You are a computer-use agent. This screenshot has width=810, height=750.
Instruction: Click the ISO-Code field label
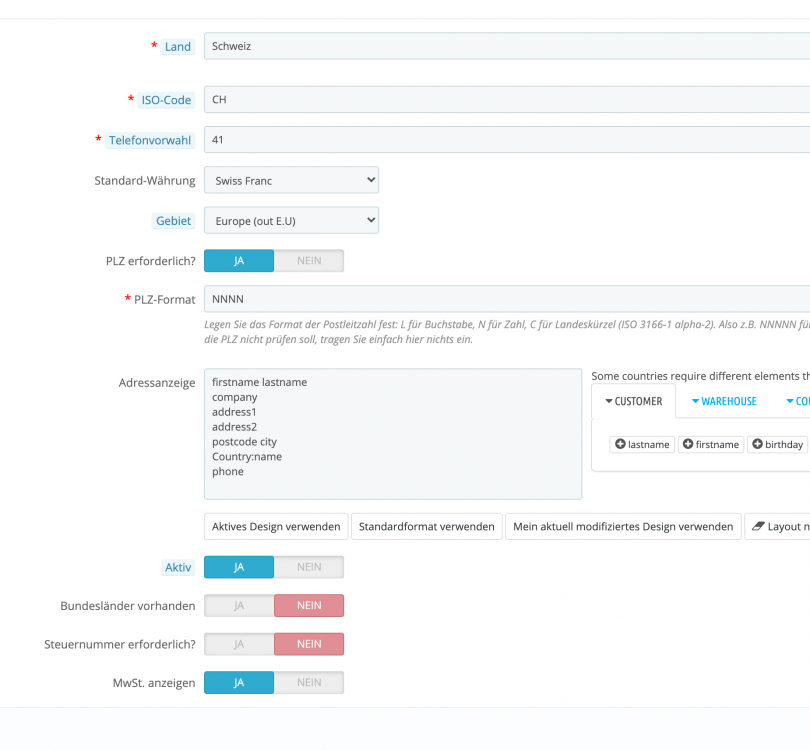point(166,100)
